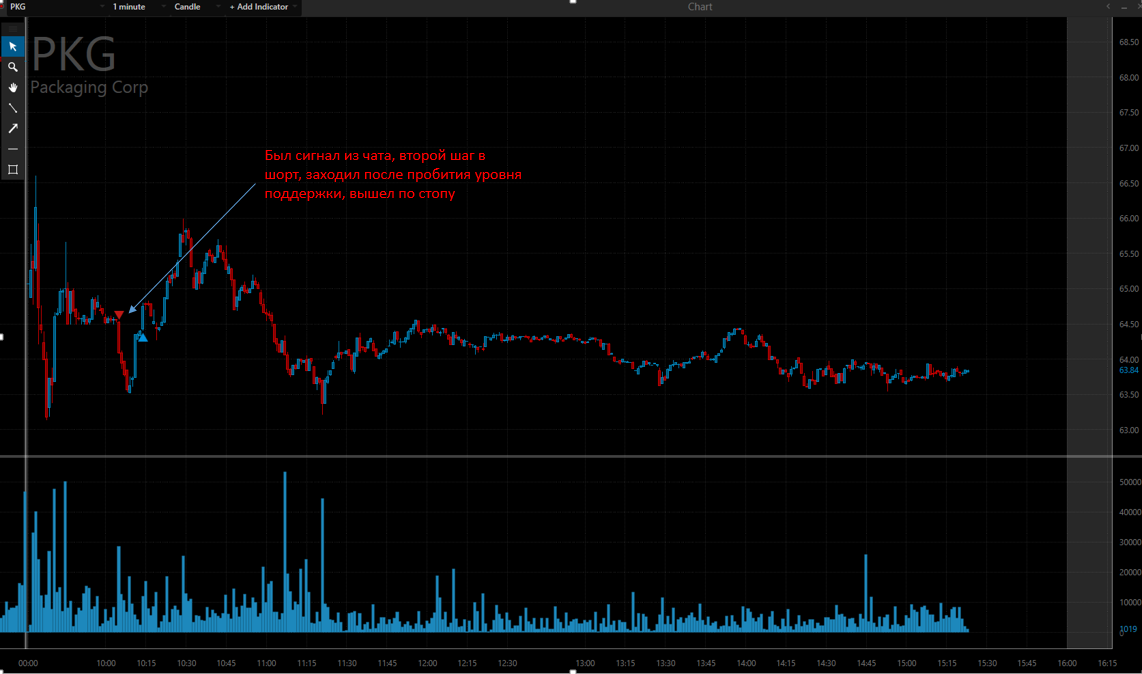
Task: Click the 14:30 time axis label
Action: [826, 663]
